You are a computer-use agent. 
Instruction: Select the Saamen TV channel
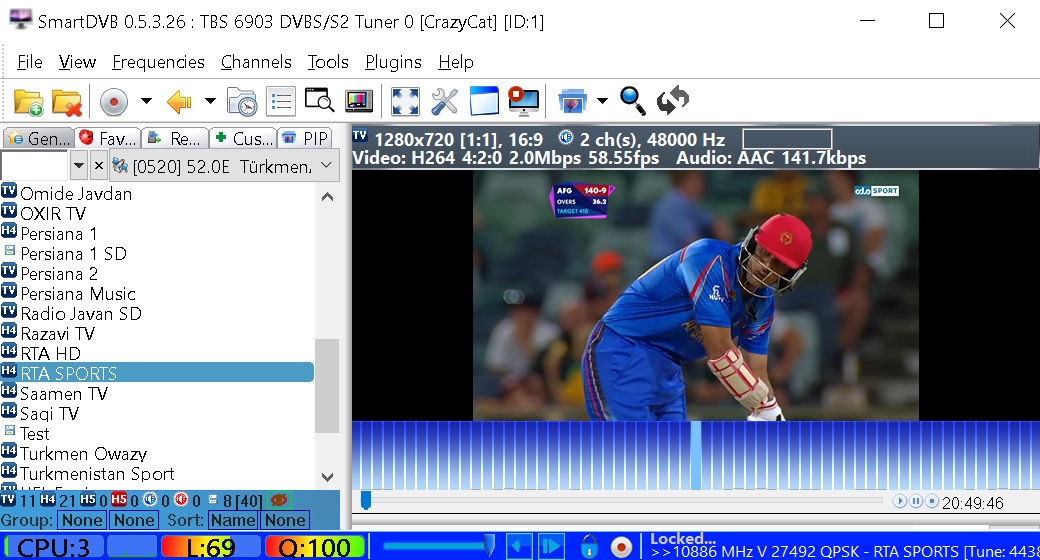pos(64,393)
